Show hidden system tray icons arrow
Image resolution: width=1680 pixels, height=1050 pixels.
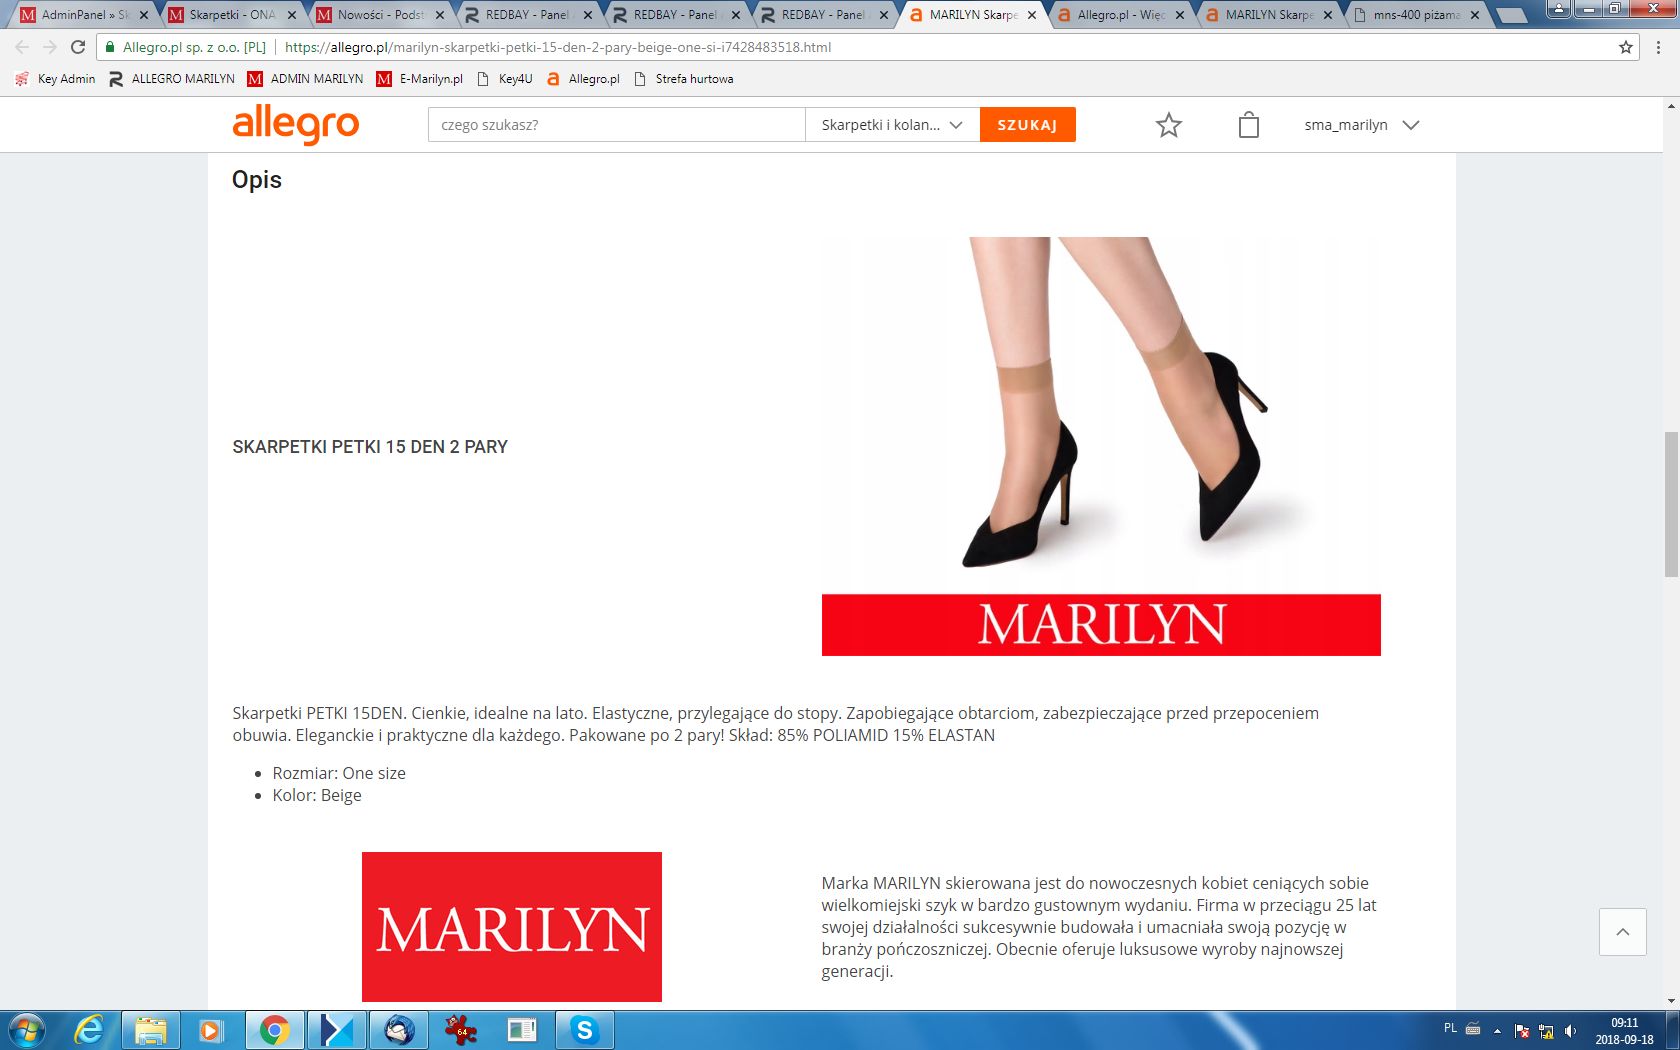click(x=1497, y=1030)
